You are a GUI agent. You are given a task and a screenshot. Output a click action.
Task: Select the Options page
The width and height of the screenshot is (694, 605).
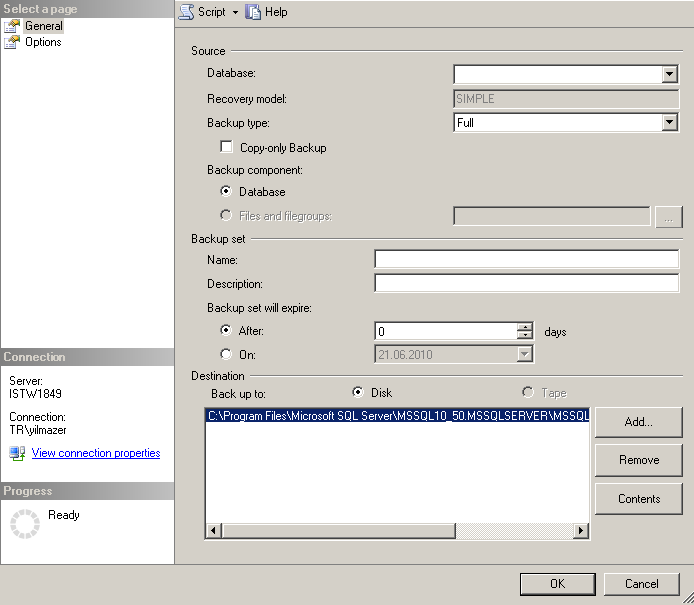pyautogui.click(x=43, y=42)
